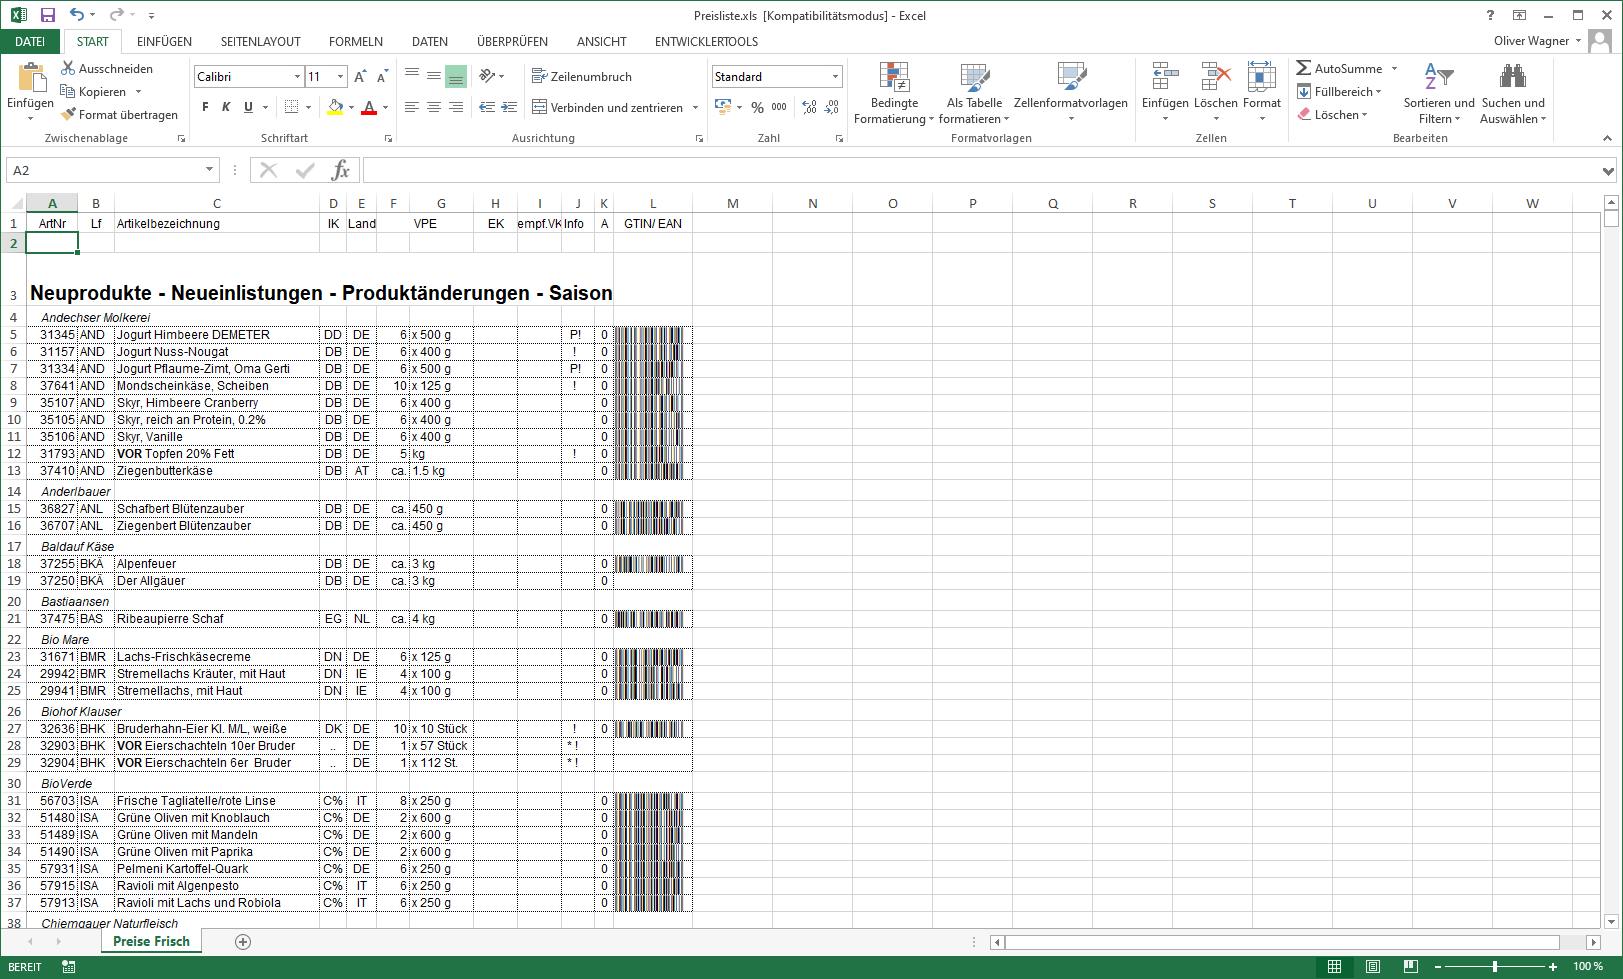Toggle middle vertical alignment

coord(434,76)
